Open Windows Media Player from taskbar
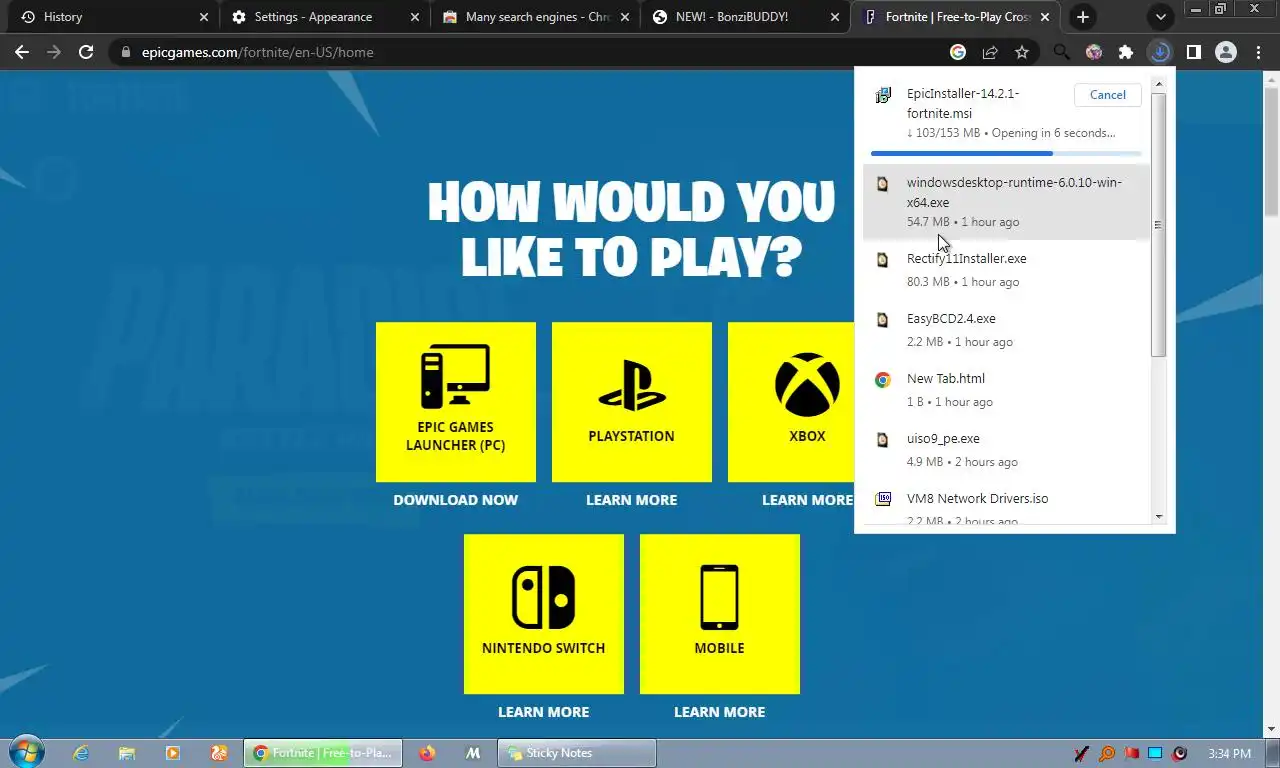The width and height of the screenshot is (1280, 768). [x=173, y=753]
